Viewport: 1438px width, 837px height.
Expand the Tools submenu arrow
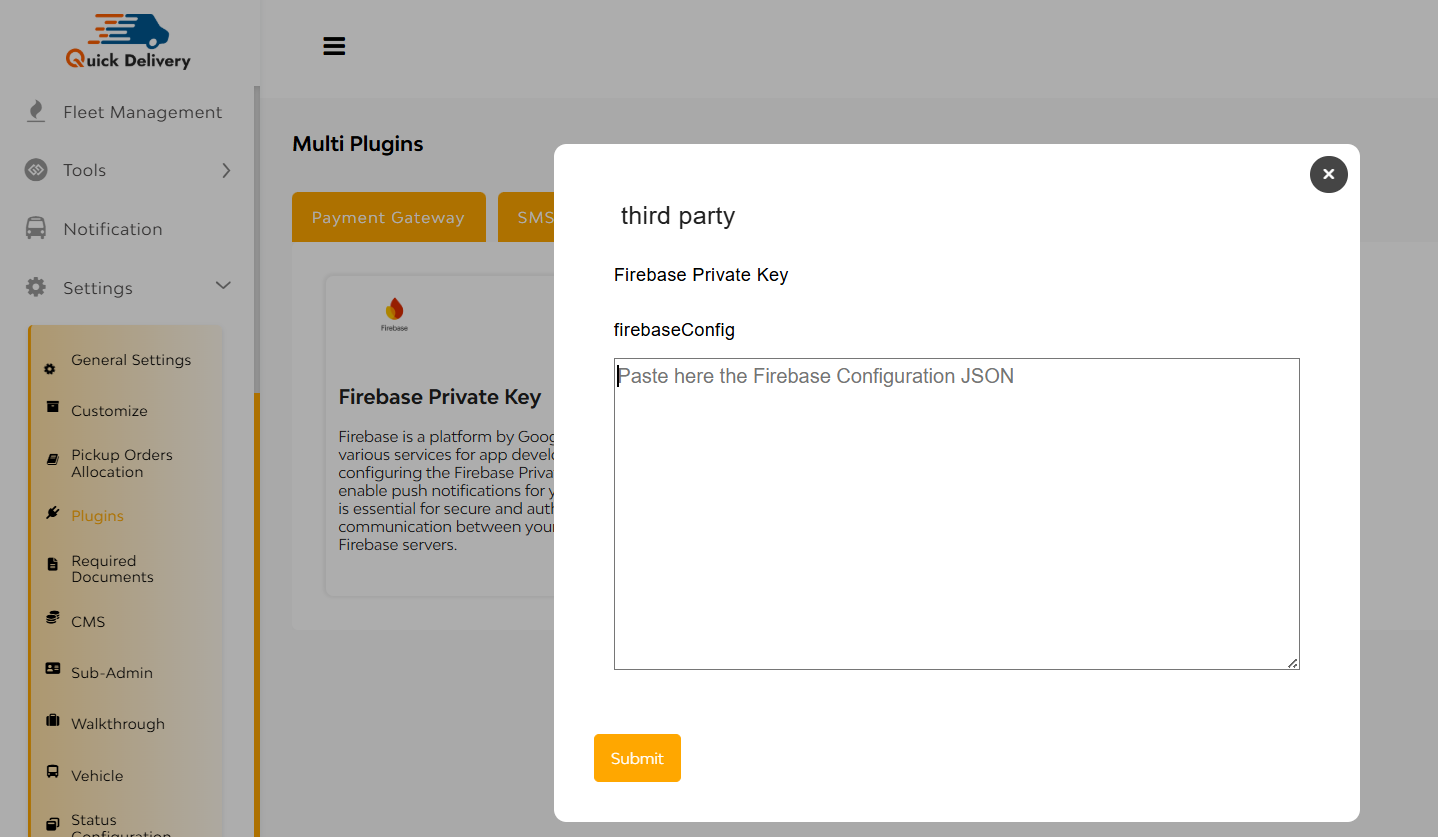[226, 171]
